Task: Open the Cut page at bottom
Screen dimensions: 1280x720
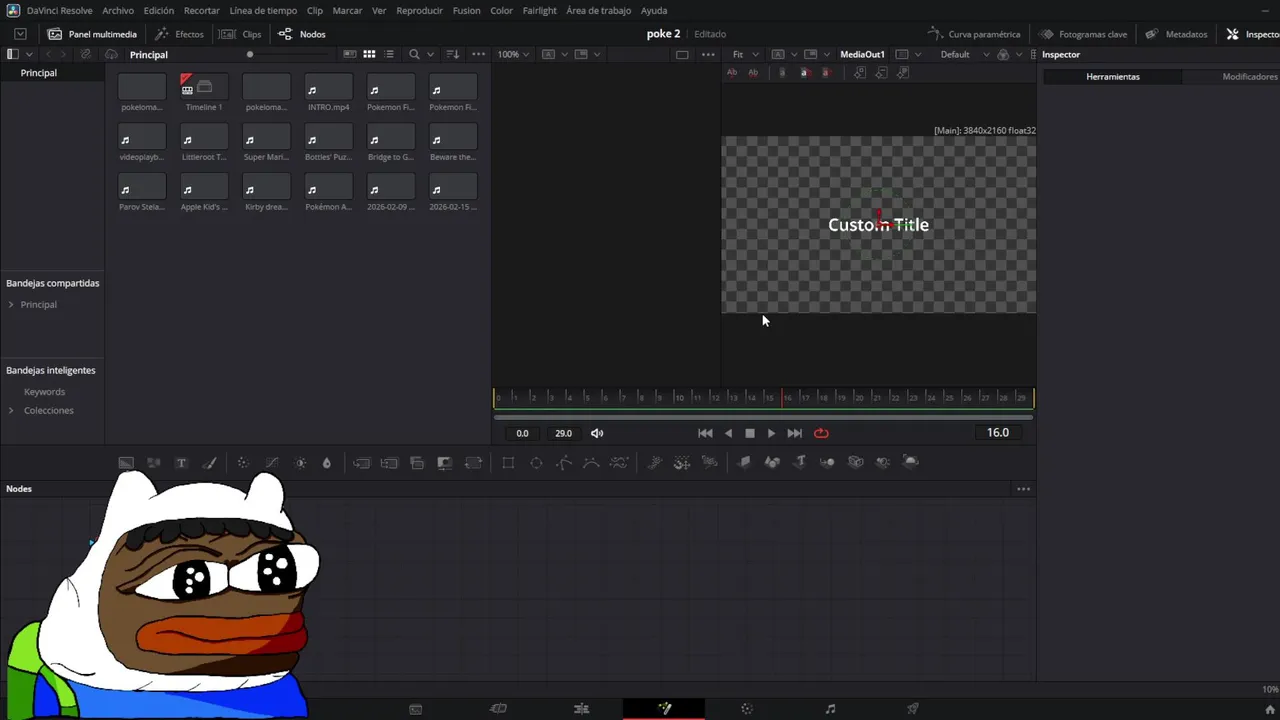Action: [498, 708]
